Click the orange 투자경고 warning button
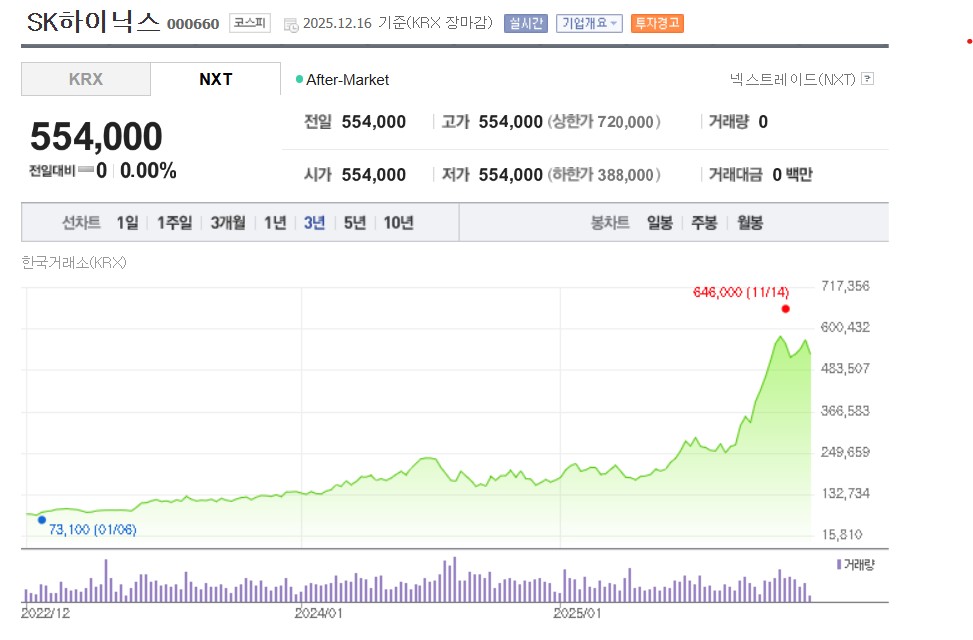 [x=657, y=23]
